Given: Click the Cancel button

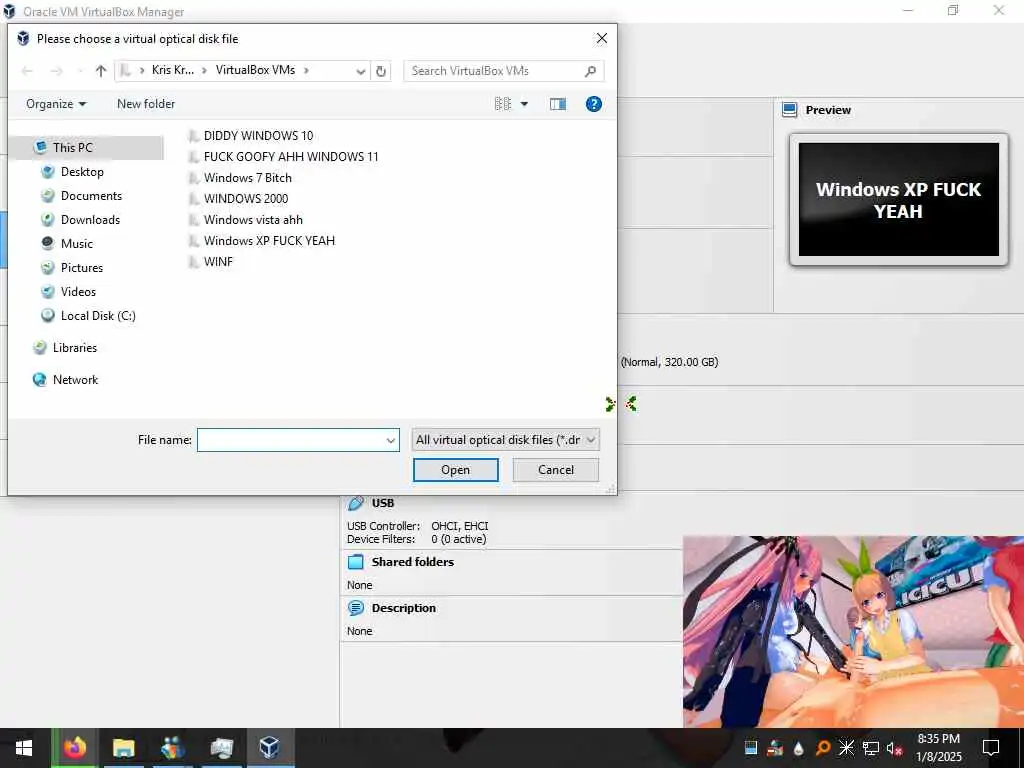Looking at the screenshot, I should pos(556,470).
